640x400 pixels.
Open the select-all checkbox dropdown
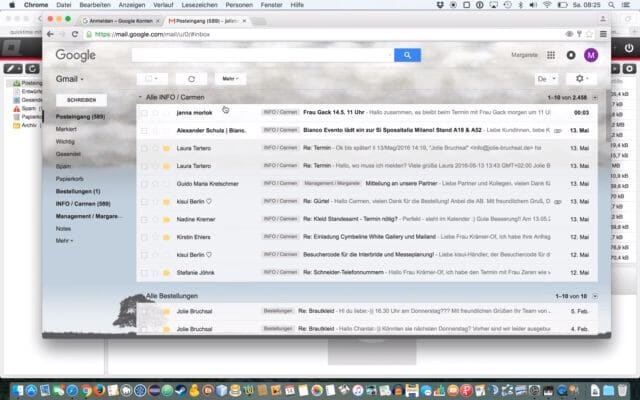[x=152, y=79]
